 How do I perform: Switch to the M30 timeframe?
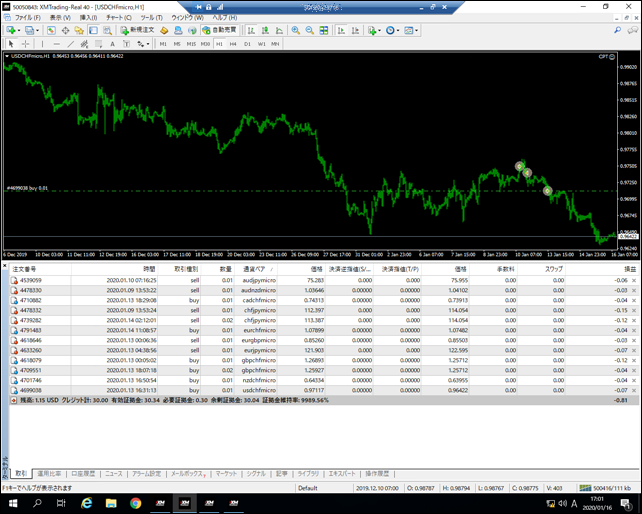click(205, 44)
